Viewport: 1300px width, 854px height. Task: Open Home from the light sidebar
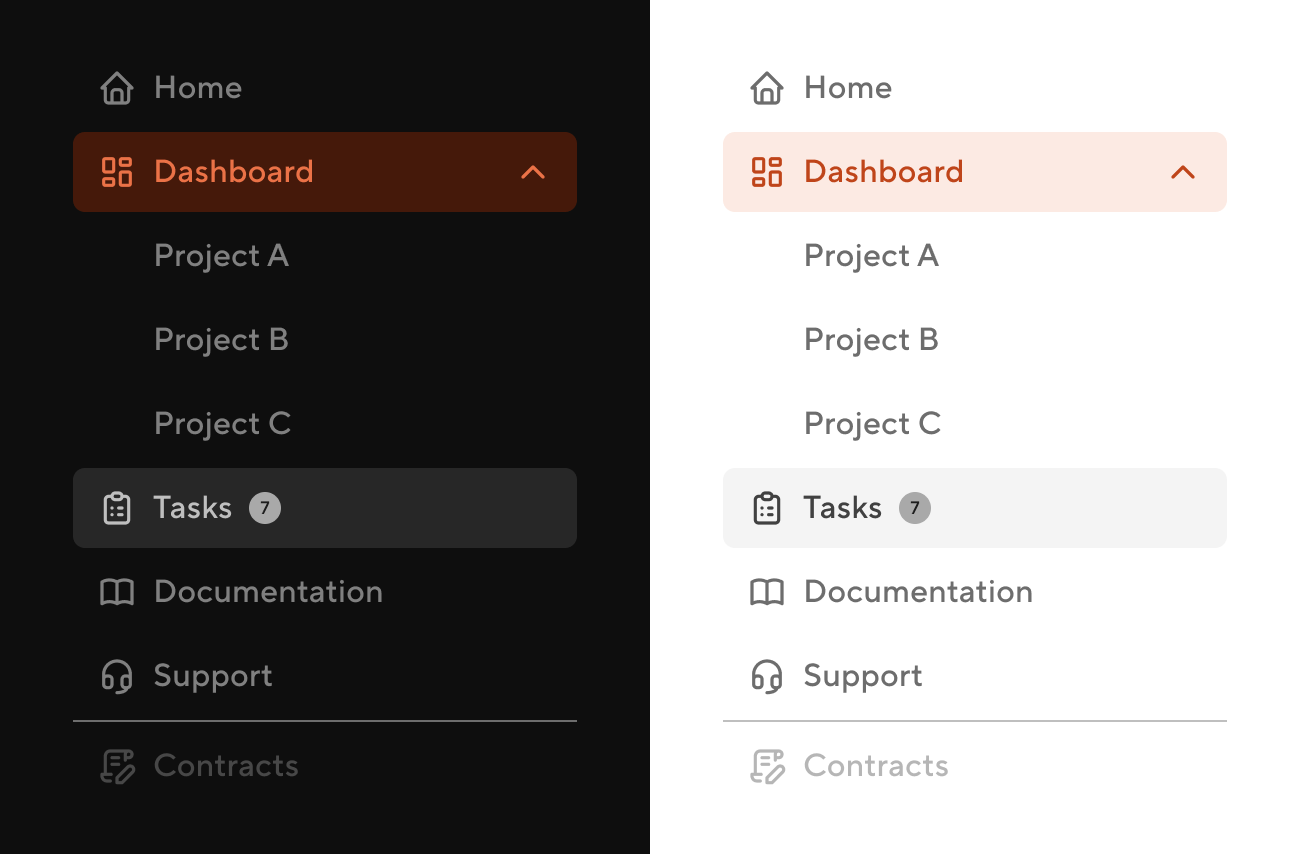[x=847, y=88]
